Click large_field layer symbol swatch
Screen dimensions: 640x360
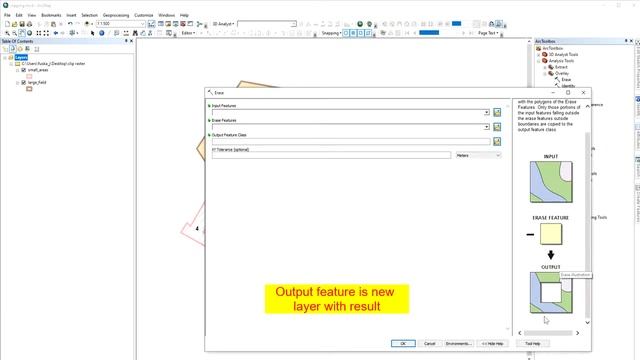point(29,89)
